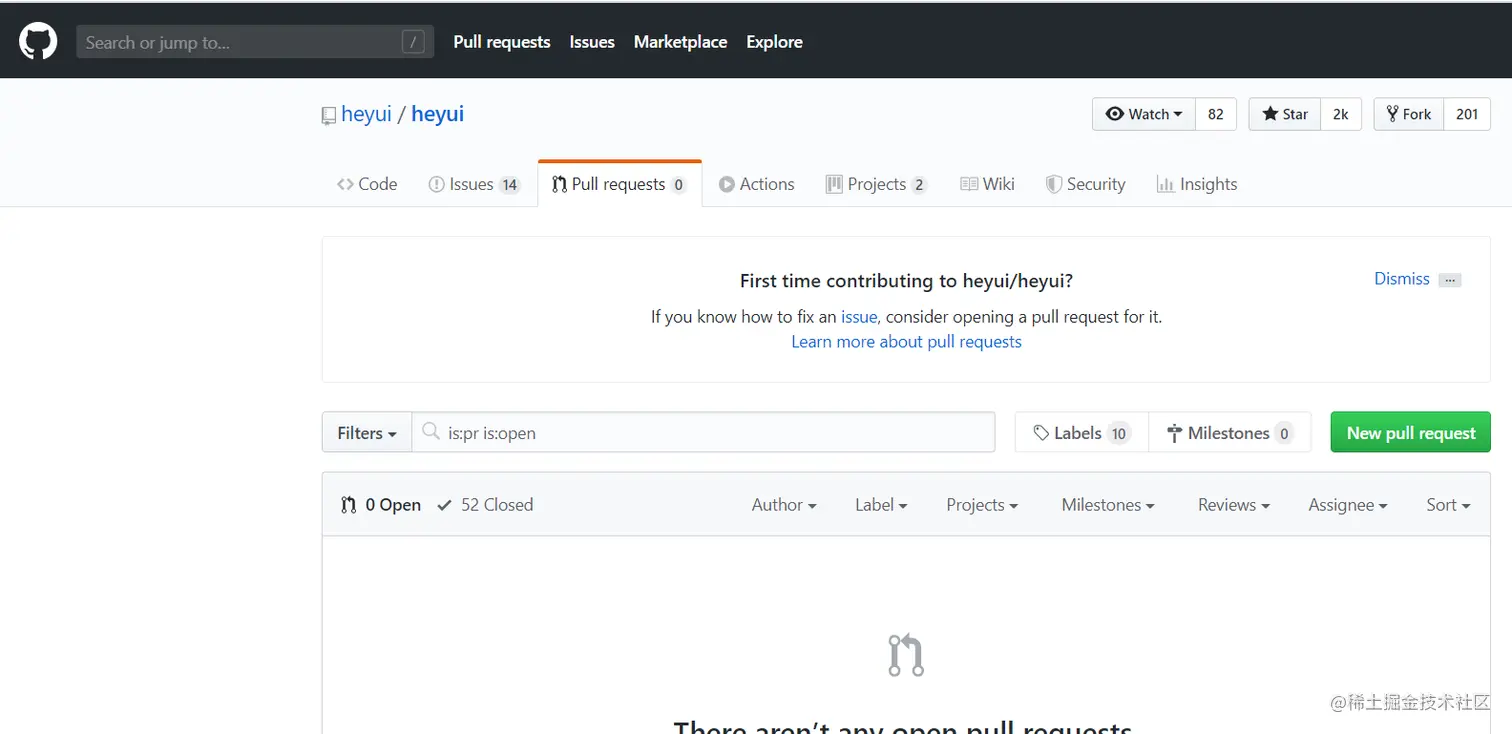View the 82 watchers count
Viewport: 1512px width, 734px height.
[1216, 114]
